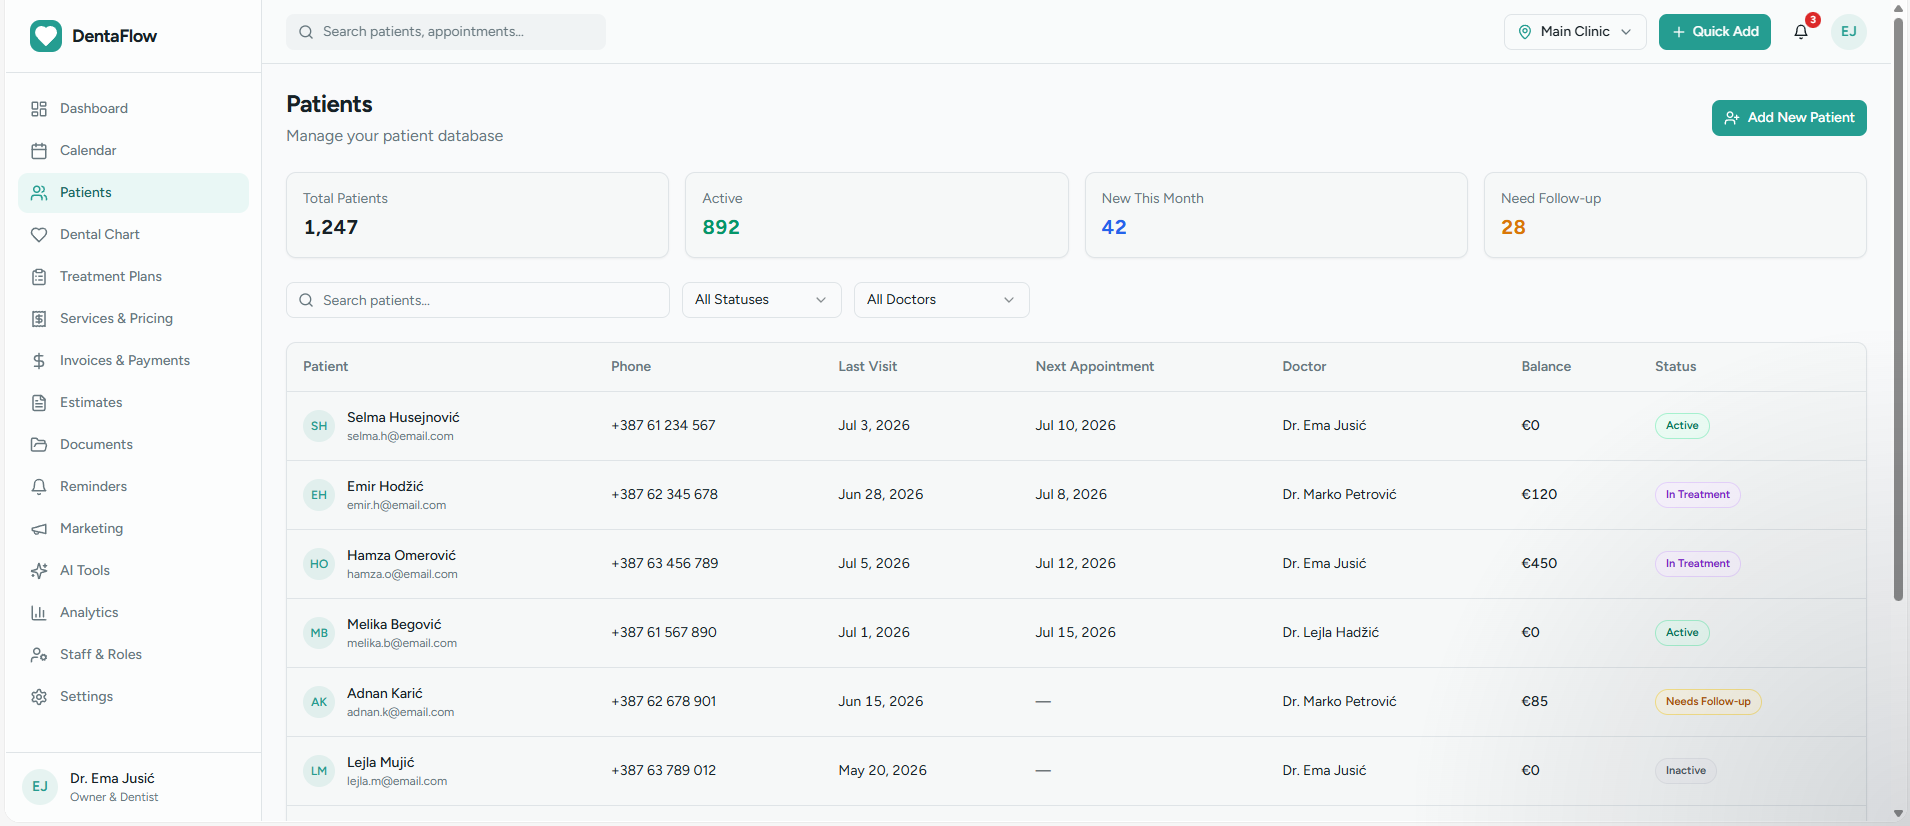Image resolution: width=1910 pixels, height=826 pixels.
Task: Expand the Main Clinic dropdown
Action: 1575,32
